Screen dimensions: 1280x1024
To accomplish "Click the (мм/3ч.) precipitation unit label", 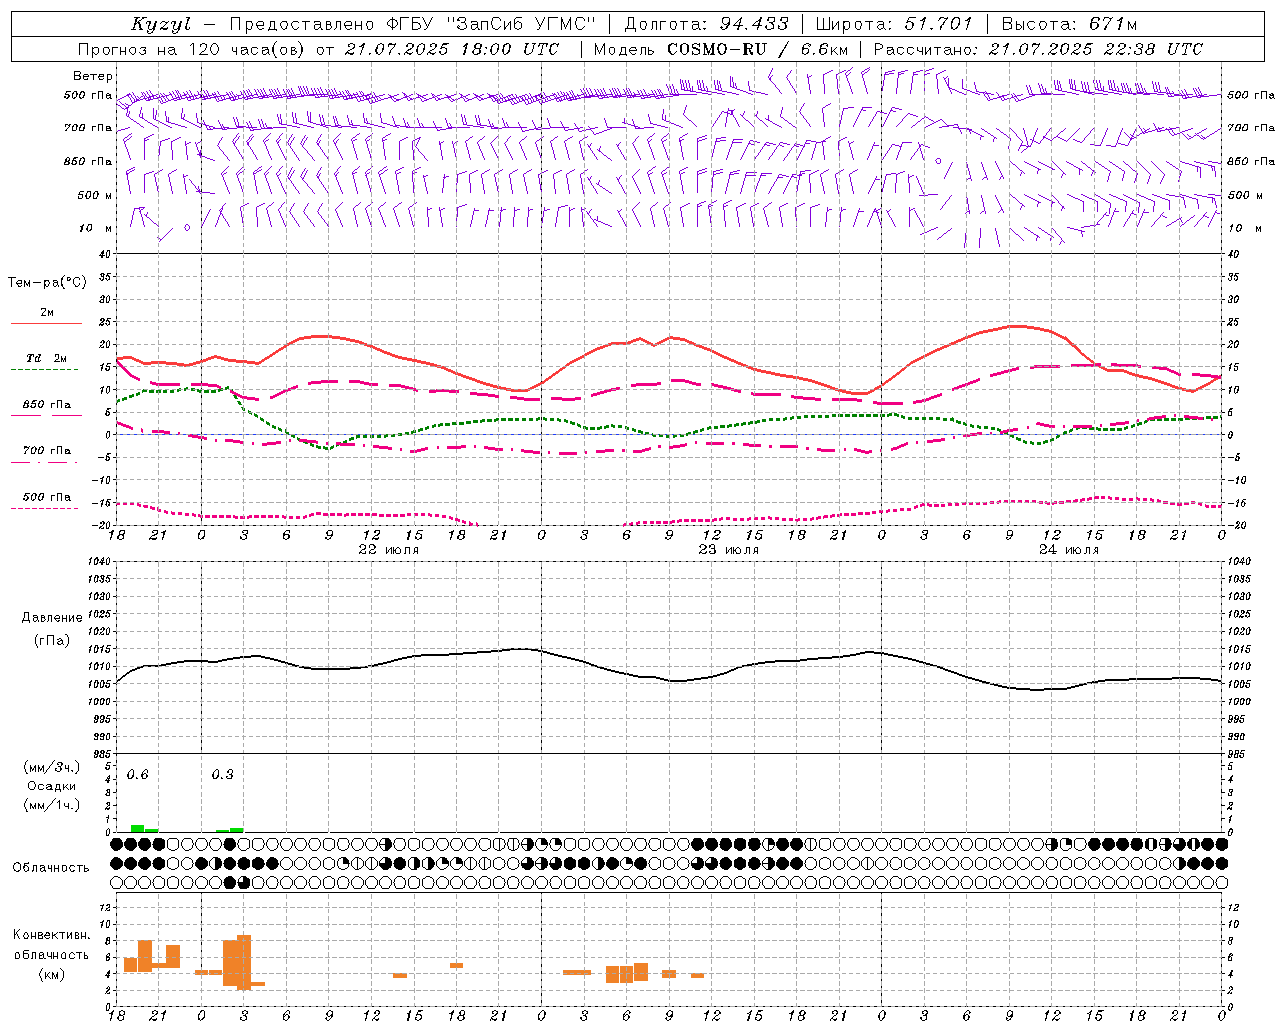I will [x=52, y=767].
